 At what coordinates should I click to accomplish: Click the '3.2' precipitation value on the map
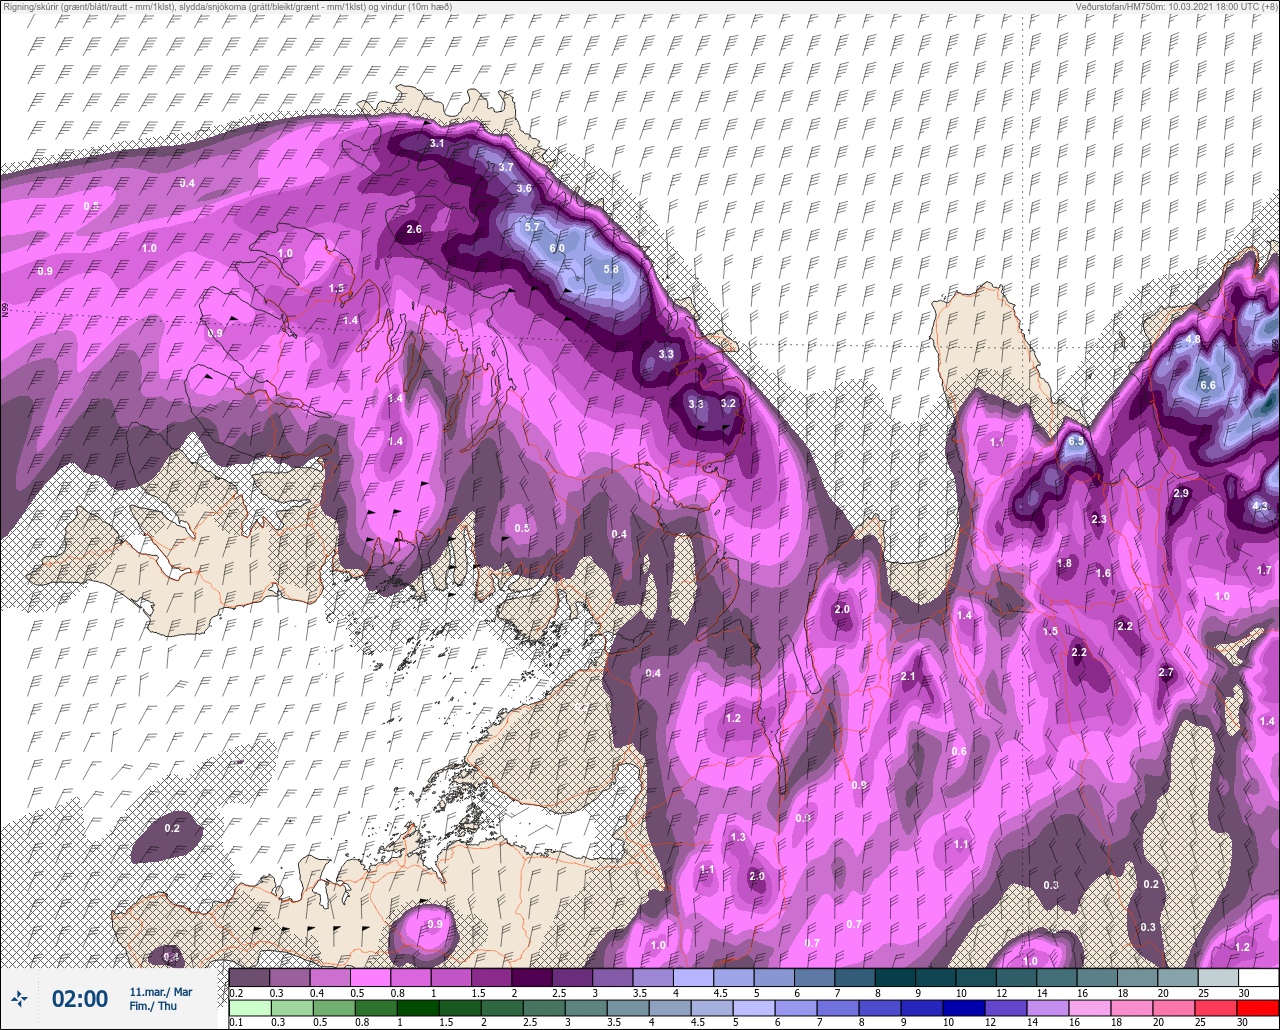[728, 403]
